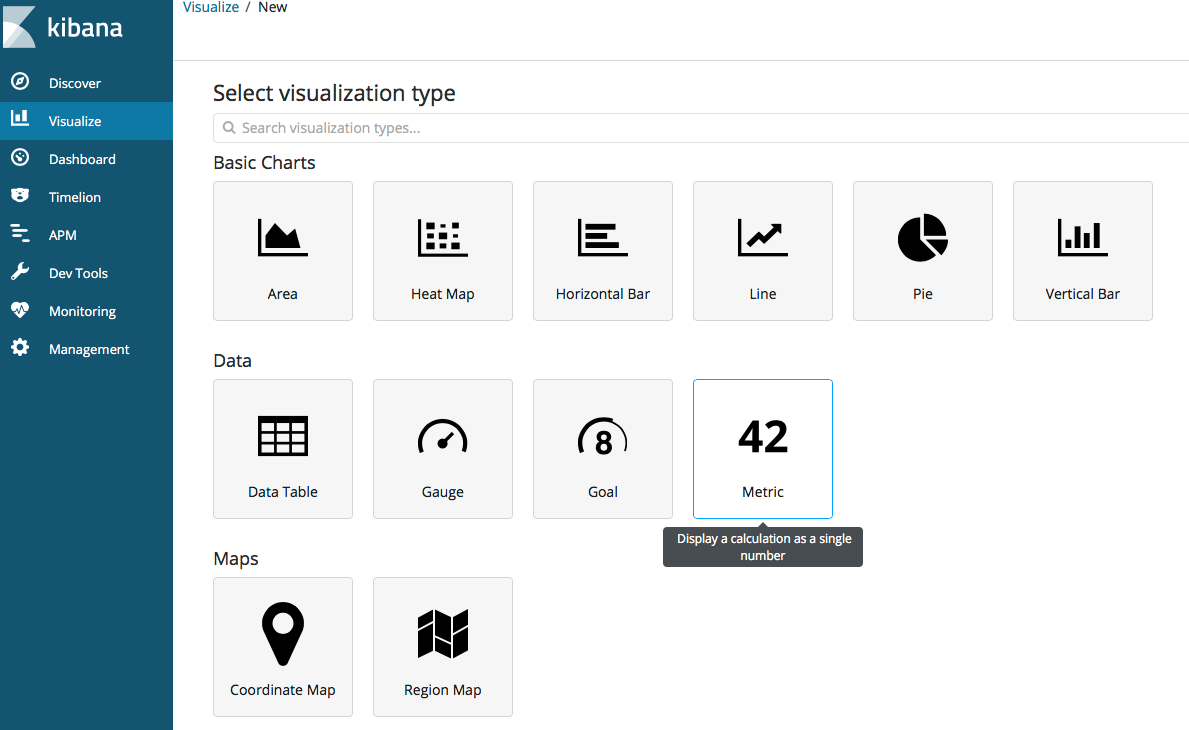The height and width of the screenshot is (730, 1189).
Task: Click the Region Map label
Action: (443, 690)
